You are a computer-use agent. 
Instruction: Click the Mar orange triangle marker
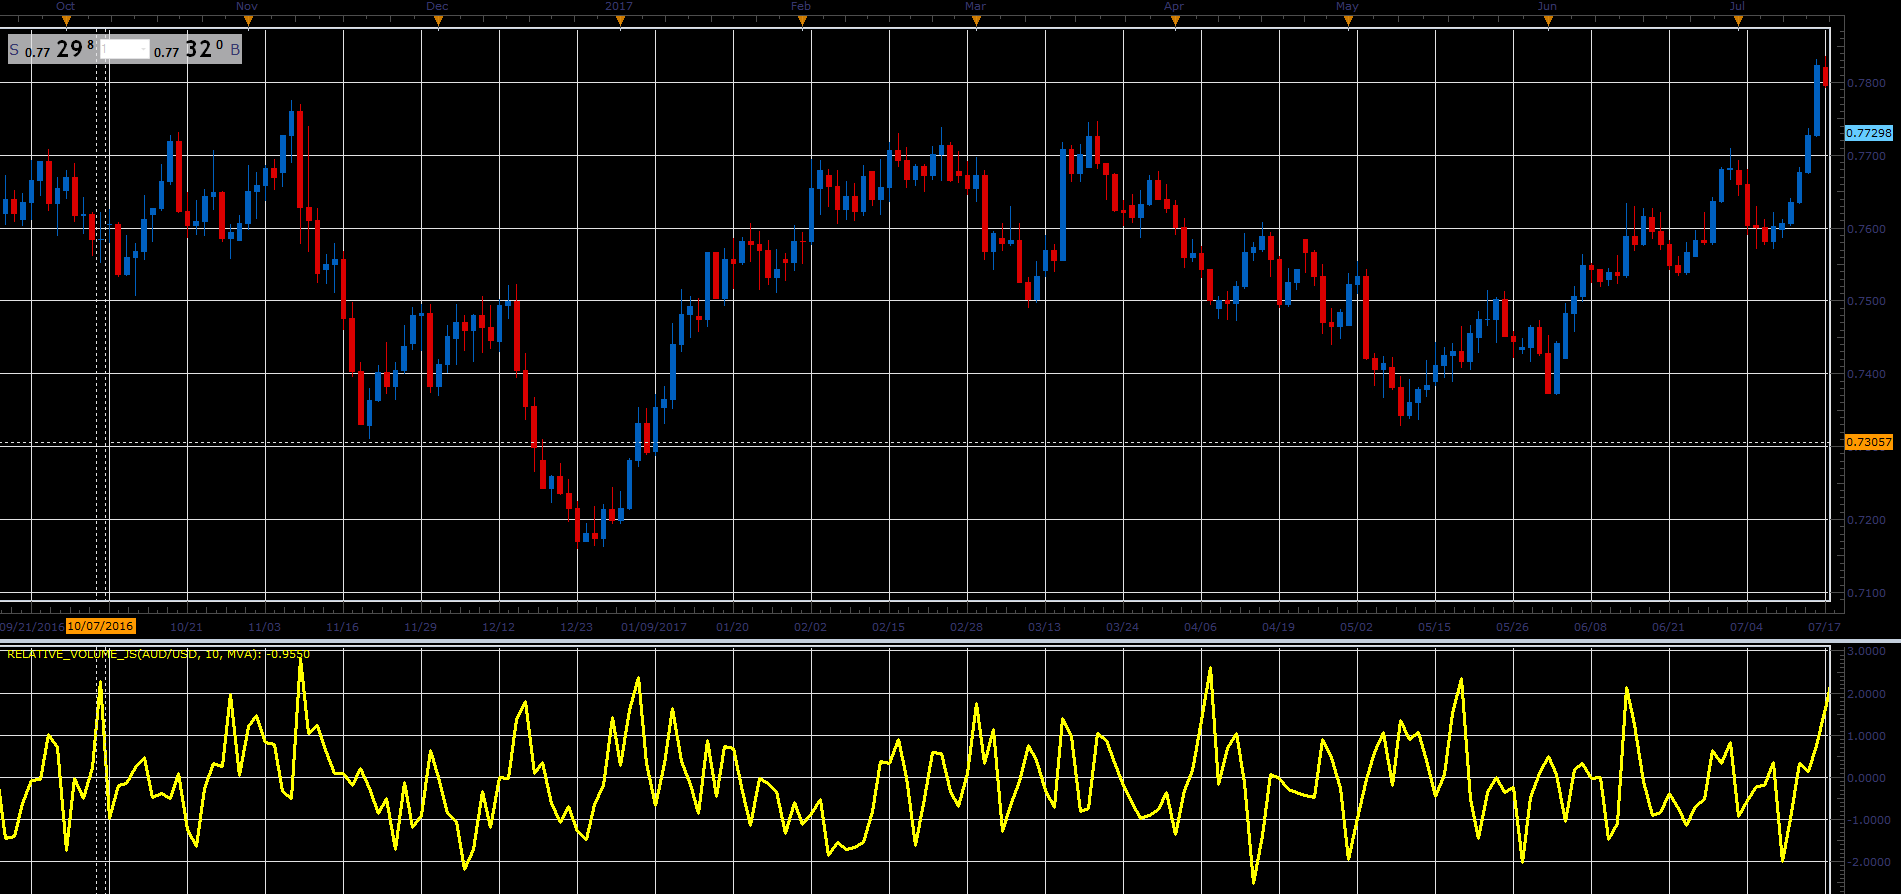(977, 21)
